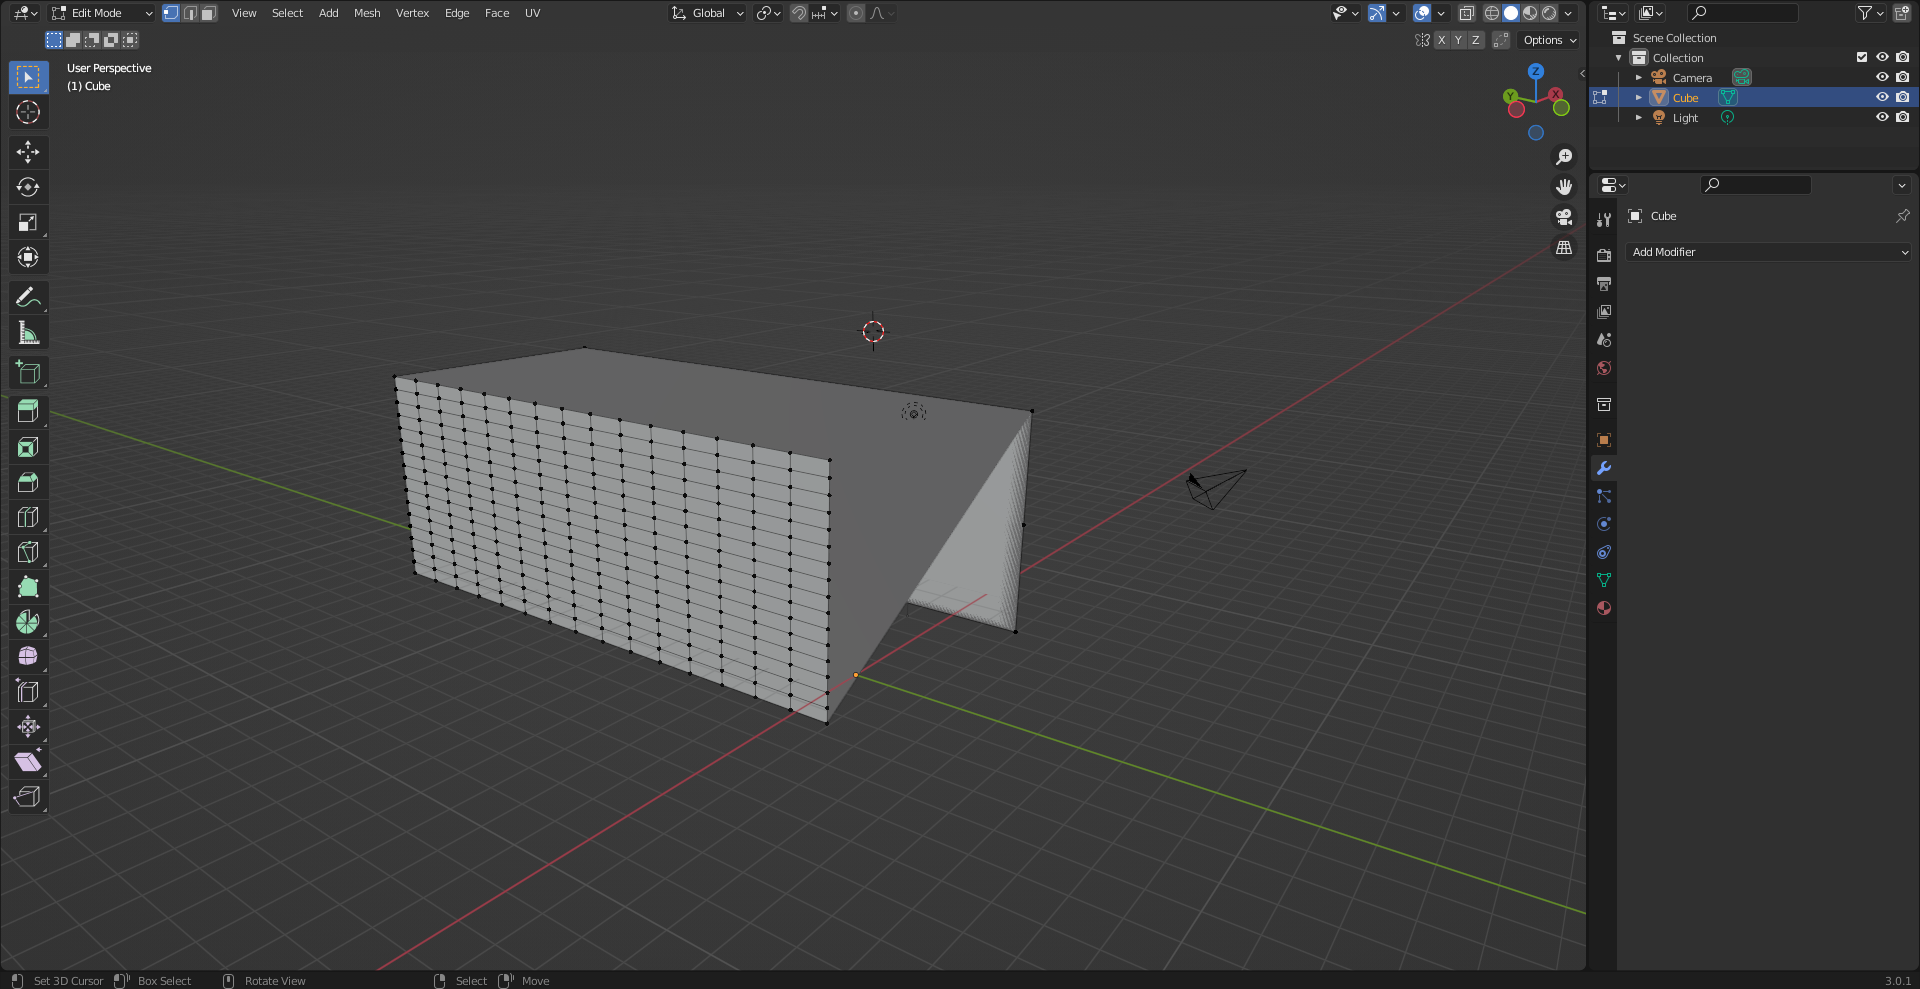This screenshot has height=989, width=1920.
Task: Select the Measure tool
Action: click(28, 333)
